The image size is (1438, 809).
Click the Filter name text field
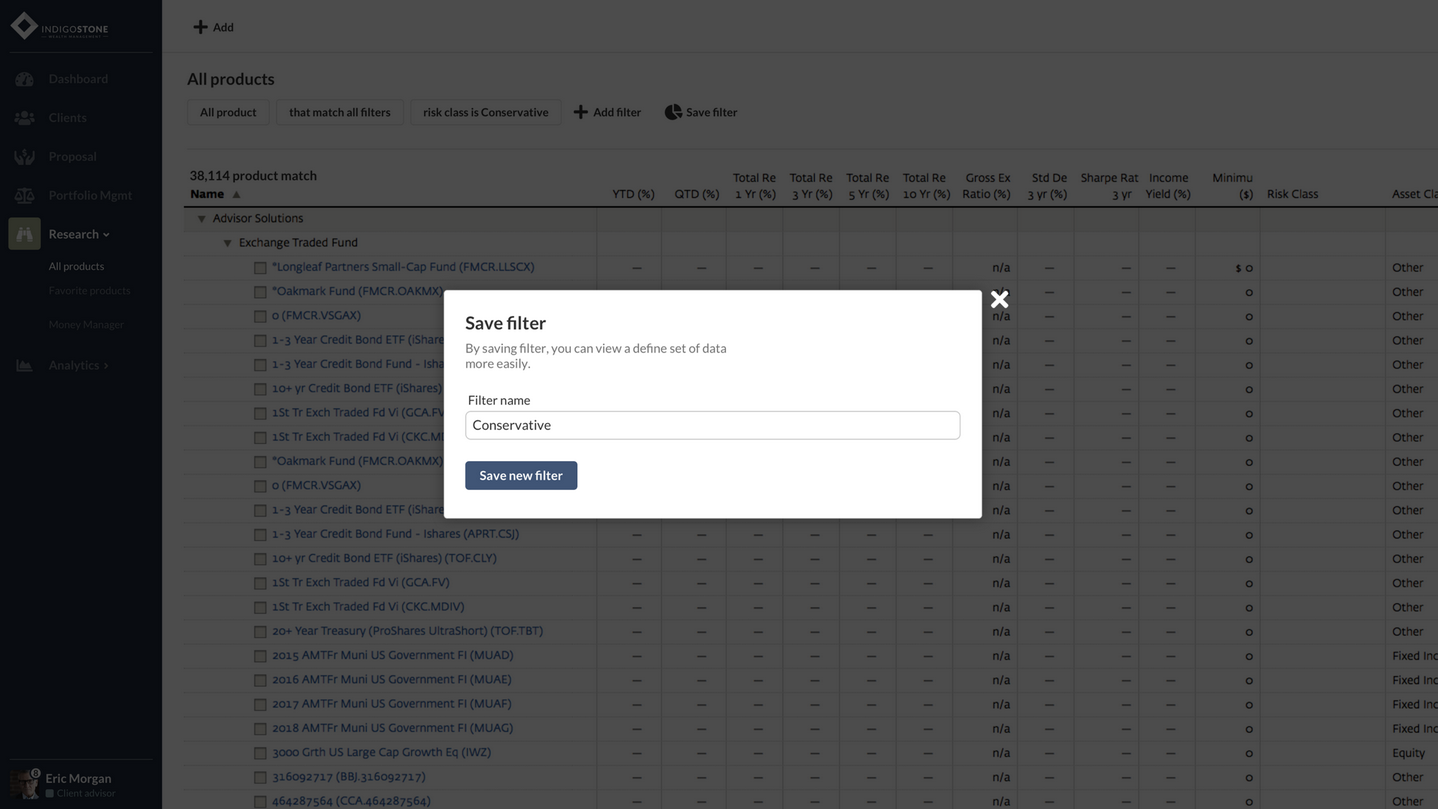(x=712, y=425)
